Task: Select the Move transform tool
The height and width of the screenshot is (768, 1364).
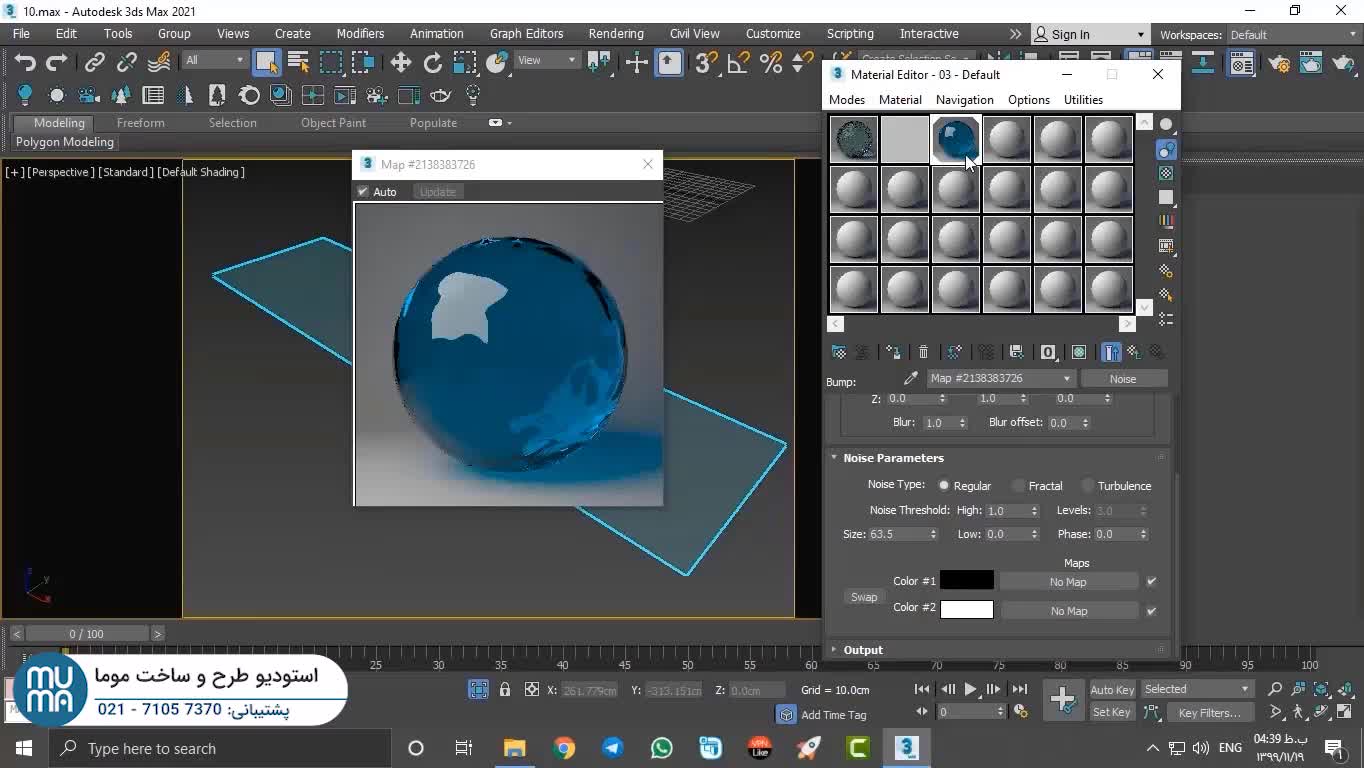Action: (401, 63)
